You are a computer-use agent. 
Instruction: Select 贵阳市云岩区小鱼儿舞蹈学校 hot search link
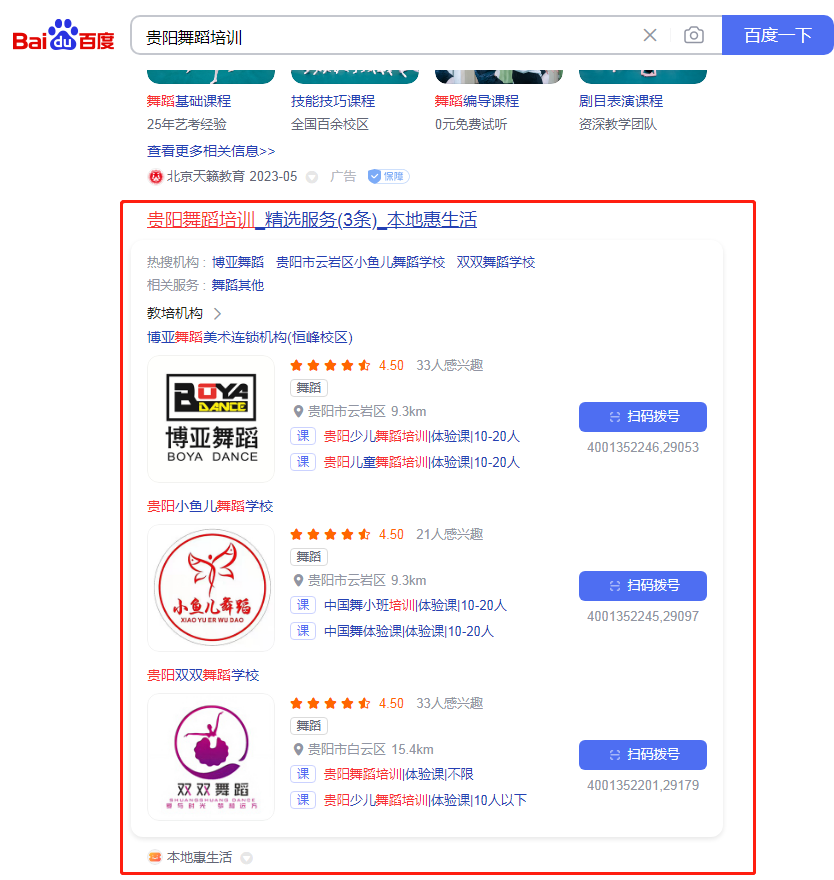(360, 262)
